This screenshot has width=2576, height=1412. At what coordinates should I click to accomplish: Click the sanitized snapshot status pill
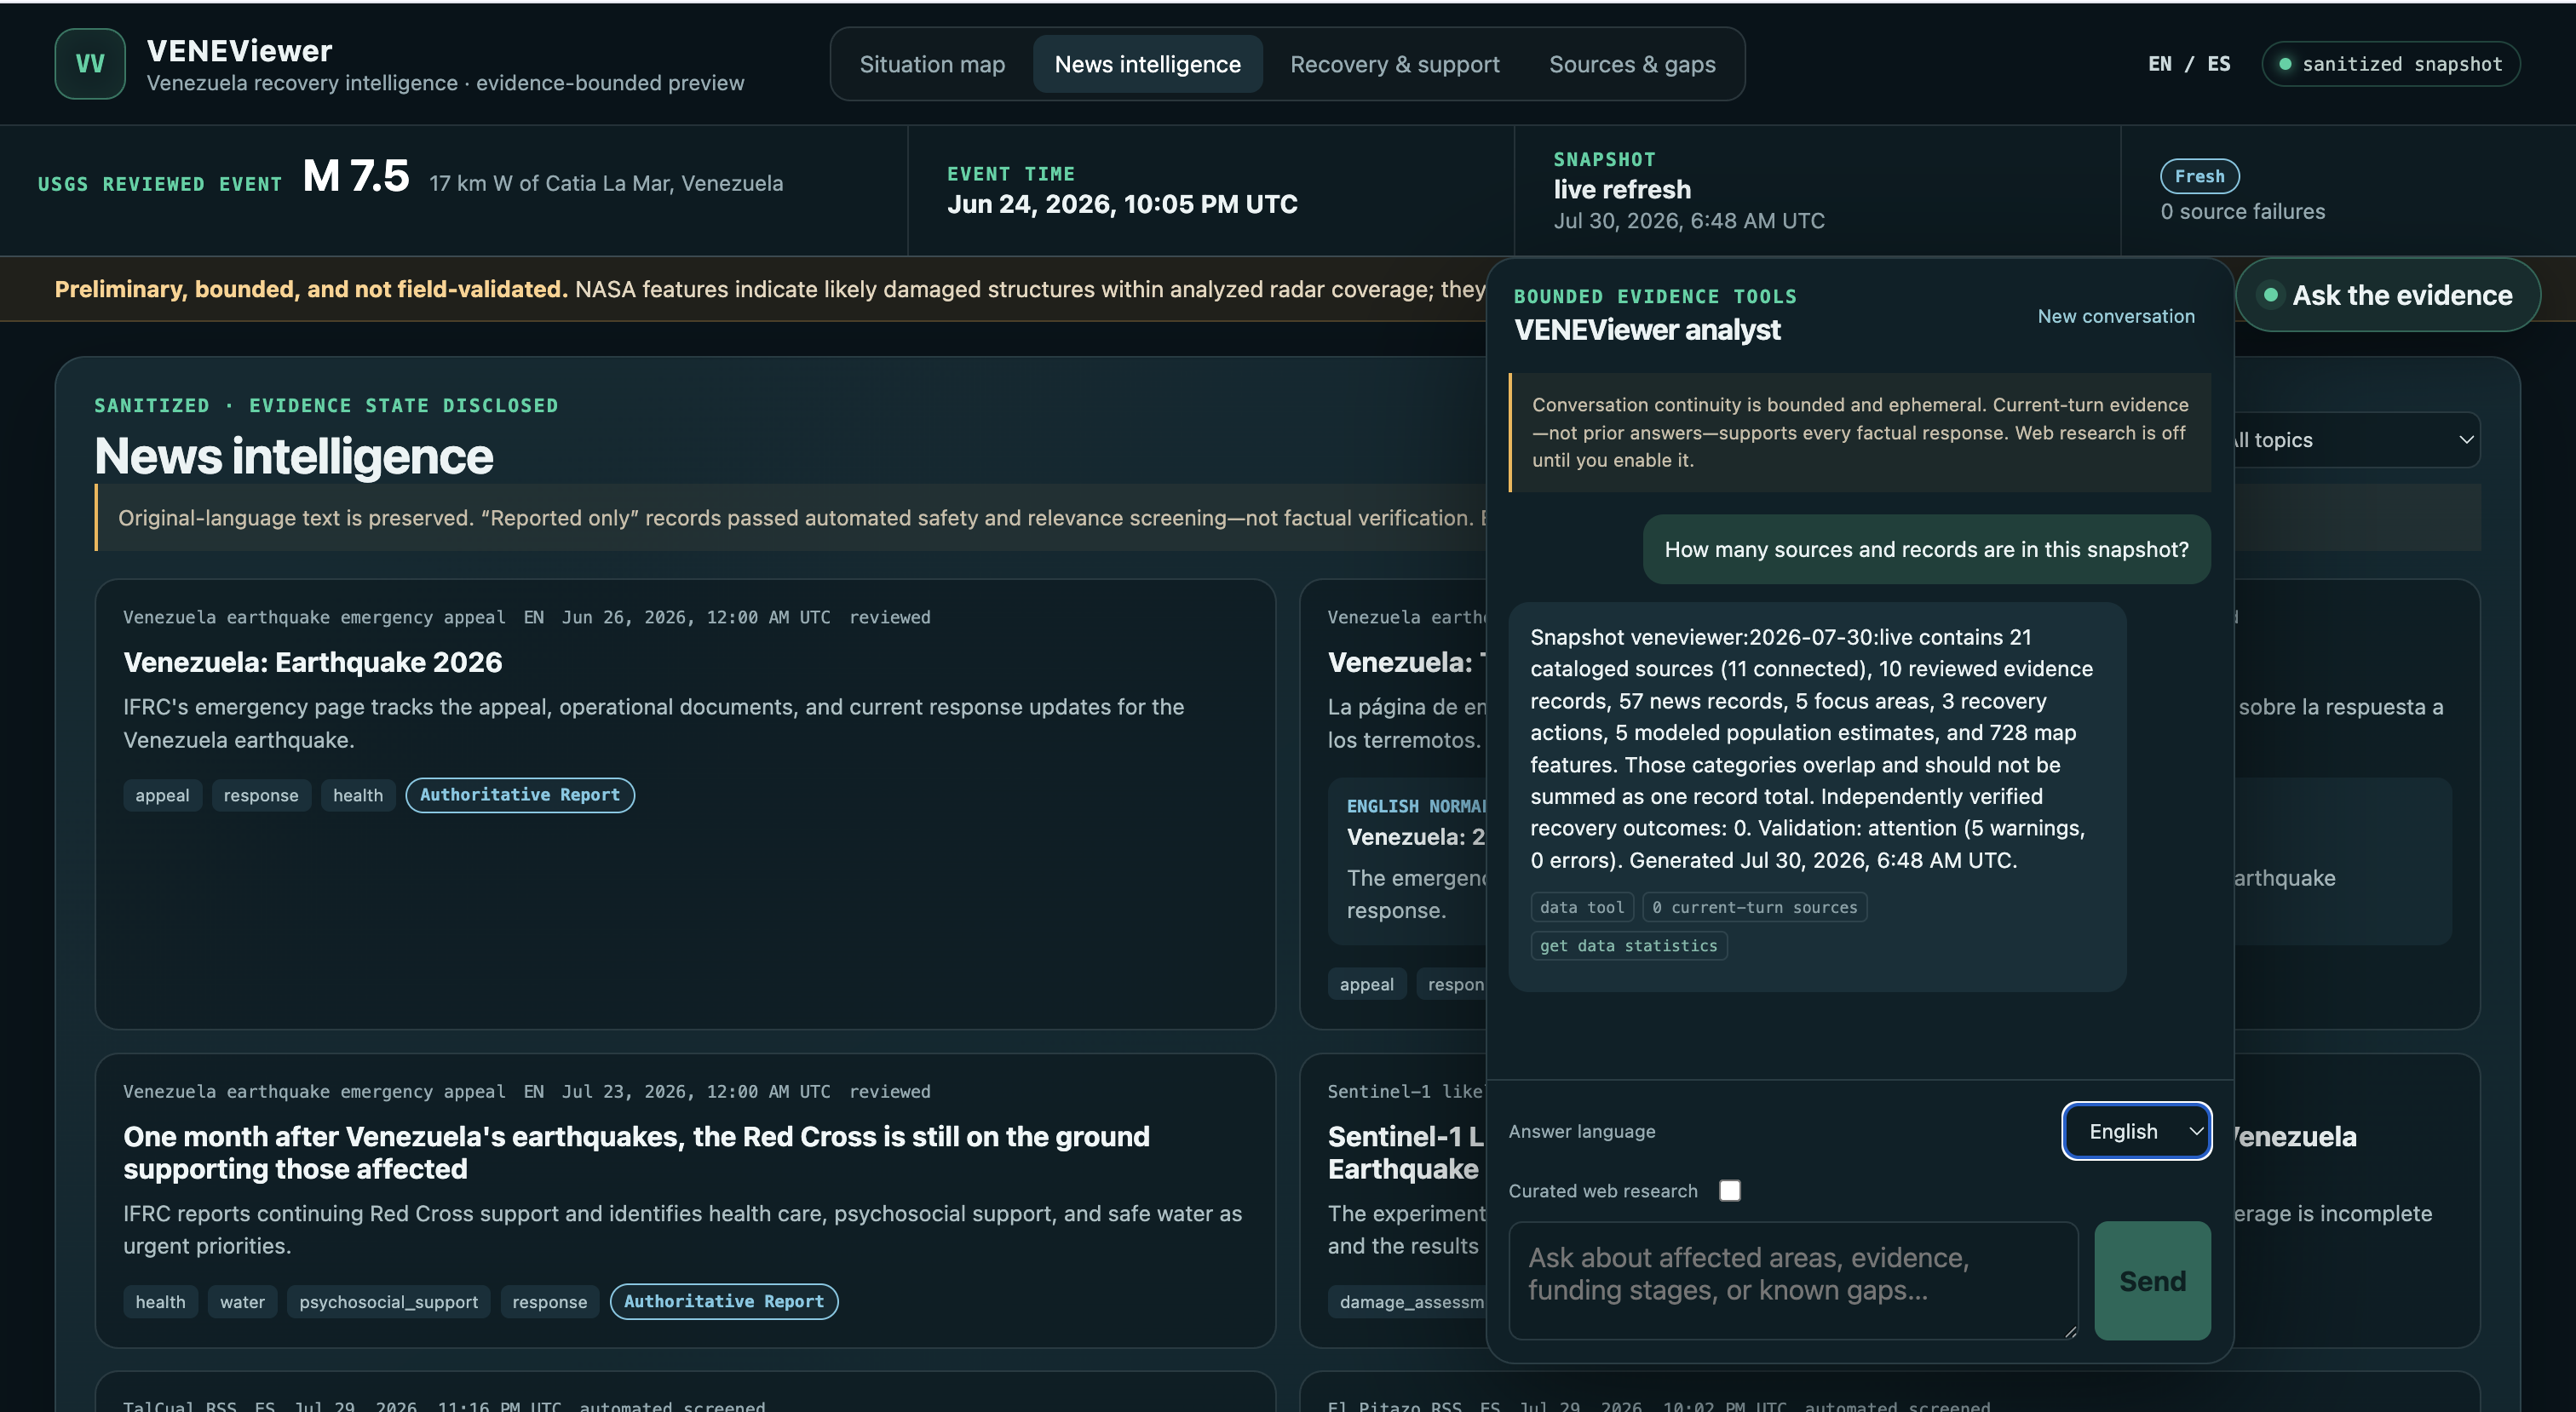coord(2390,64)
